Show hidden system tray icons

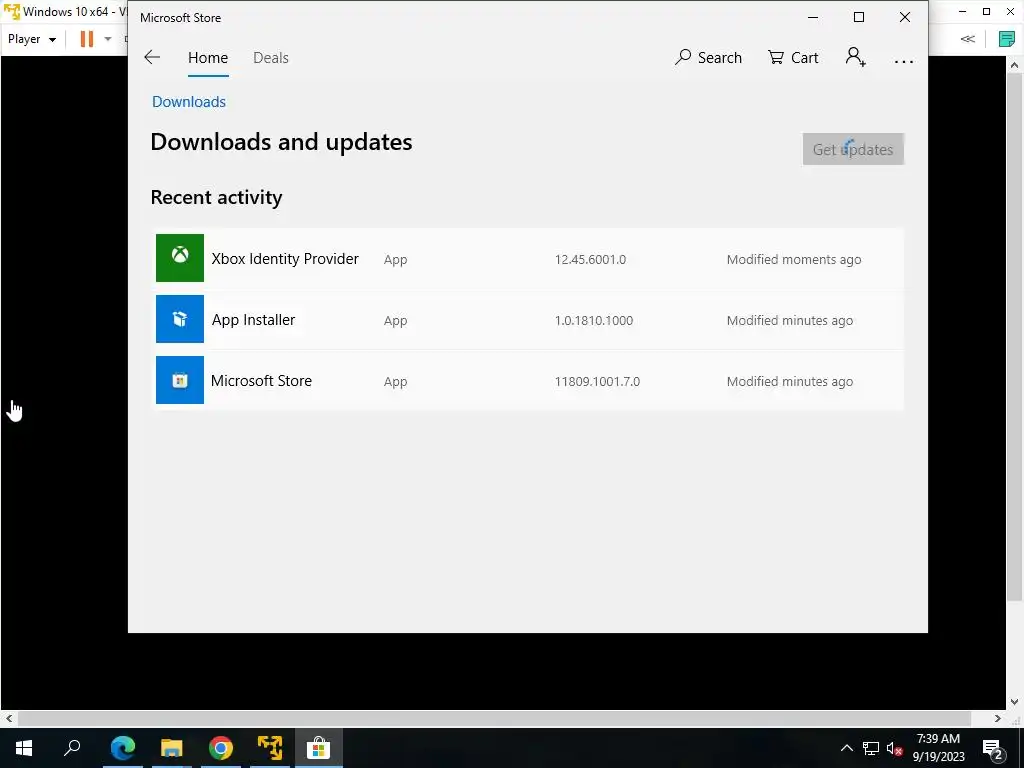846,748
